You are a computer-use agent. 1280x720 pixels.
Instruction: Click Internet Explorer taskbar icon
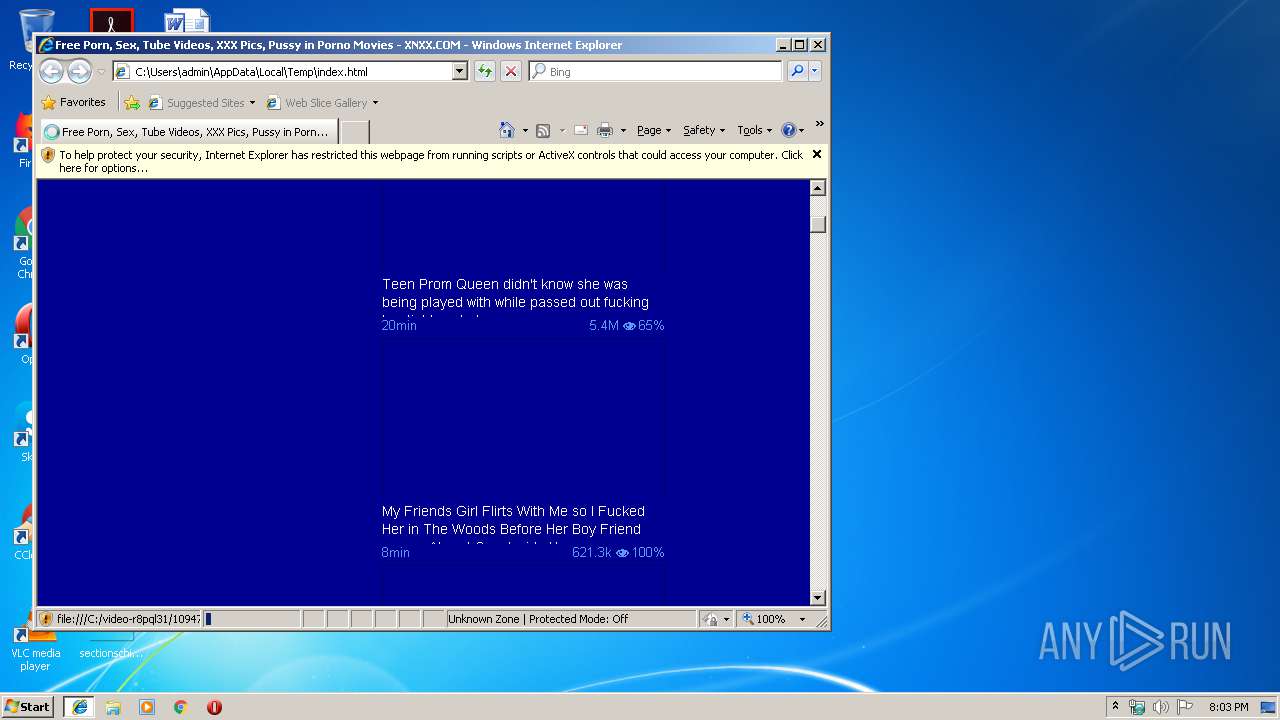[80, 706]
